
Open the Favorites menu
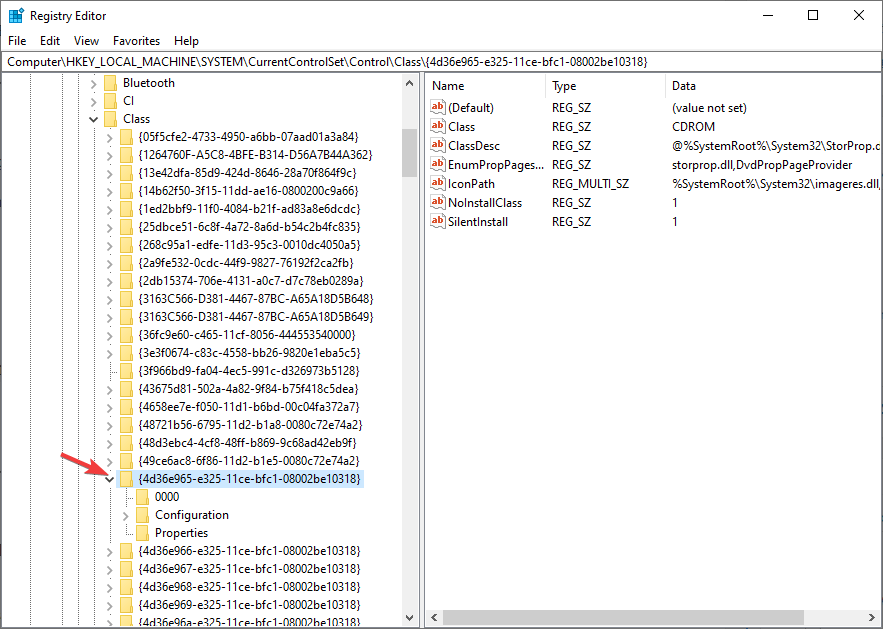pos(136,41)
